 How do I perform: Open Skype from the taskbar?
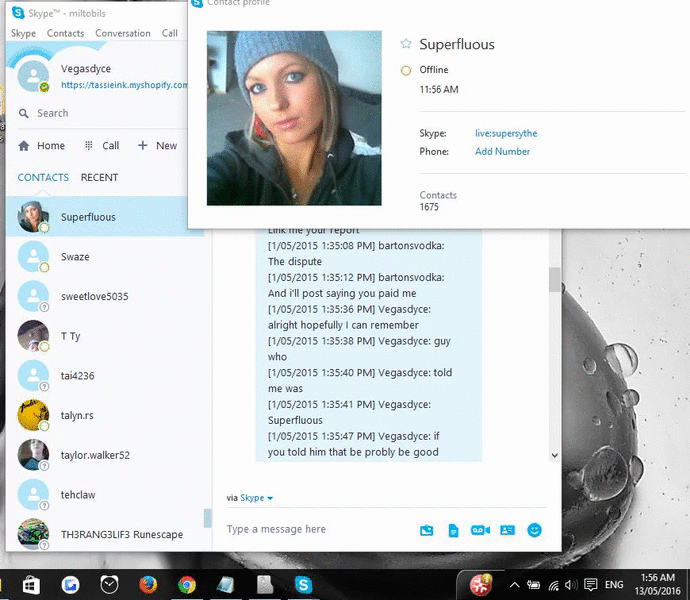coord(303,585)
